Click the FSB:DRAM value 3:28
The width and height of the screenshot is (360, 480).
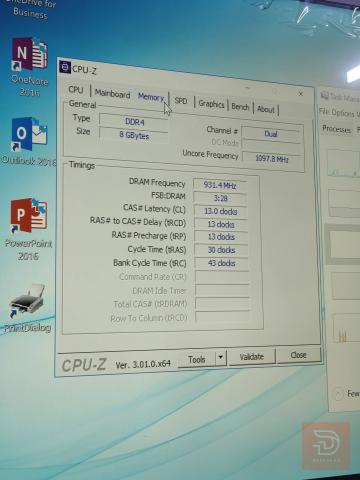point(220,198)
